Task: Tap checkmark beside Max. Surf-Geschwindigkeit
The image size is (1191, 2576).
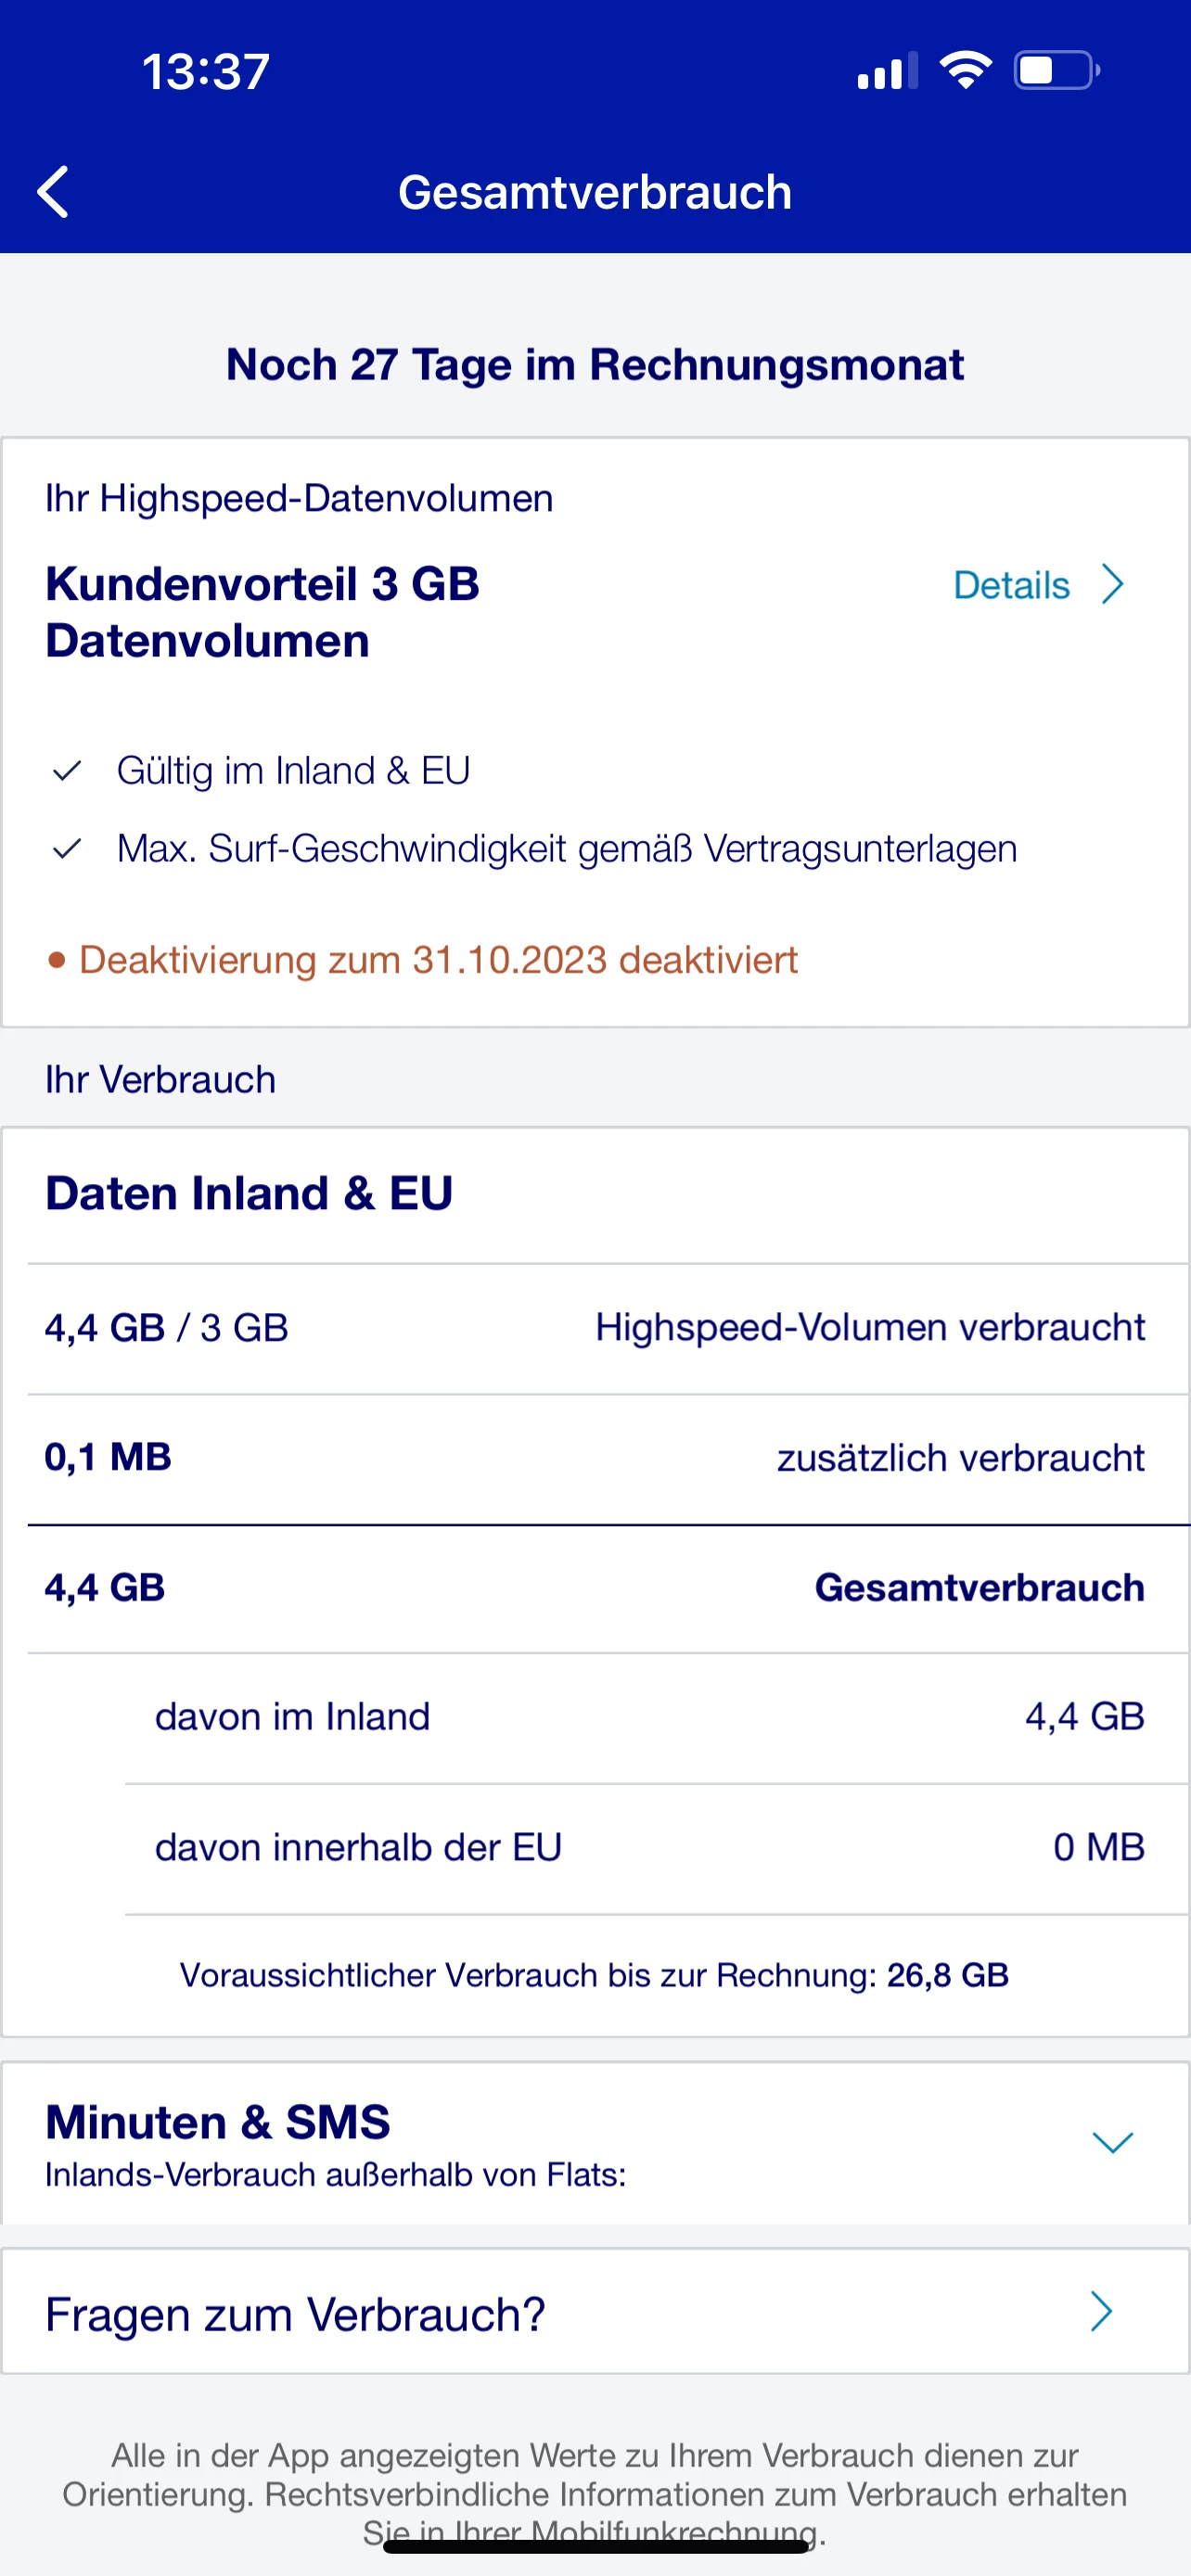Action: 67,849
